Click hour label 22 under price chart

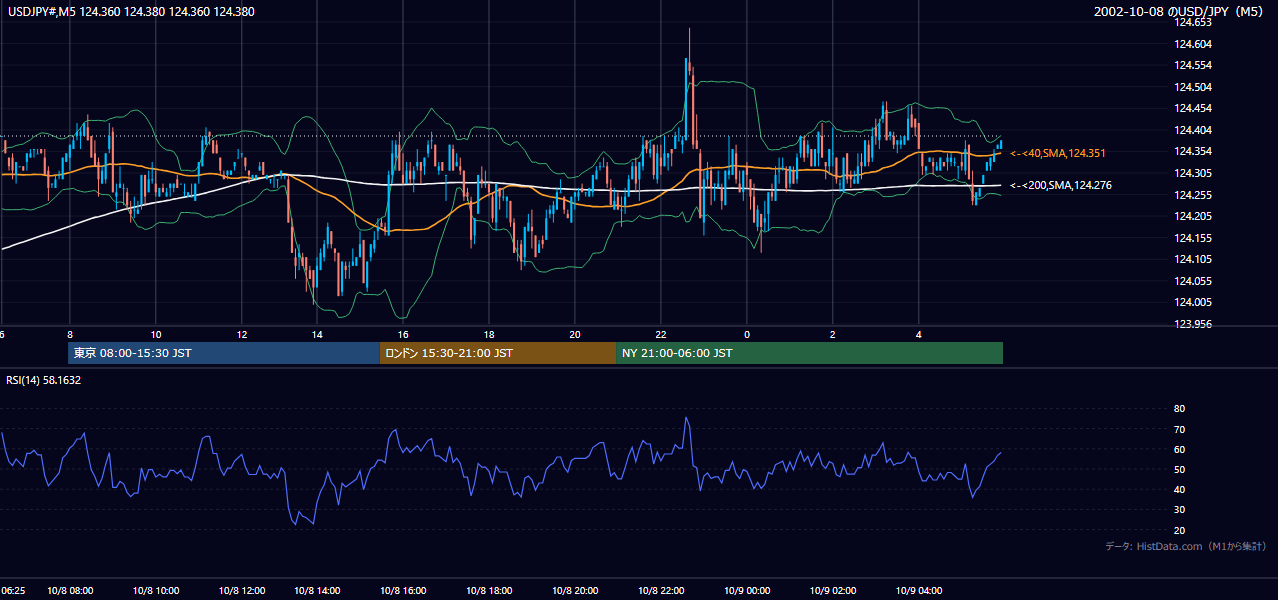click(x=661, y=335)
